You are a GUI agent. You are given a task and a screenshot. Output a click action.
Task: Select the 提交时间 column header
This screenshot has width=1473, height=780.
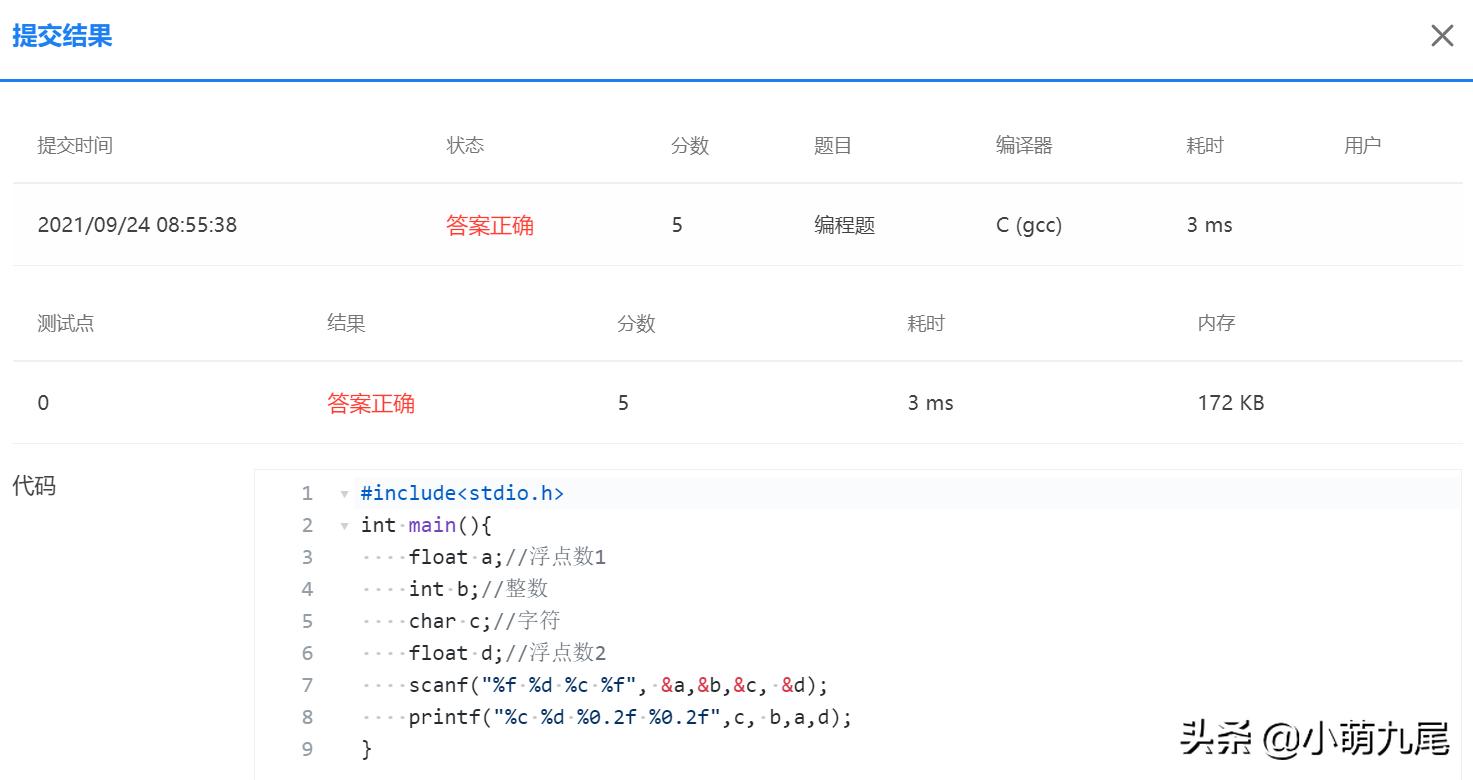click(x=75, y=145)
